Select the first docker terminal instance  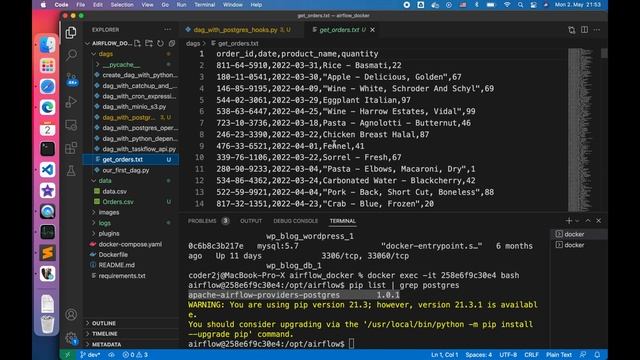(x=579, y=234)
